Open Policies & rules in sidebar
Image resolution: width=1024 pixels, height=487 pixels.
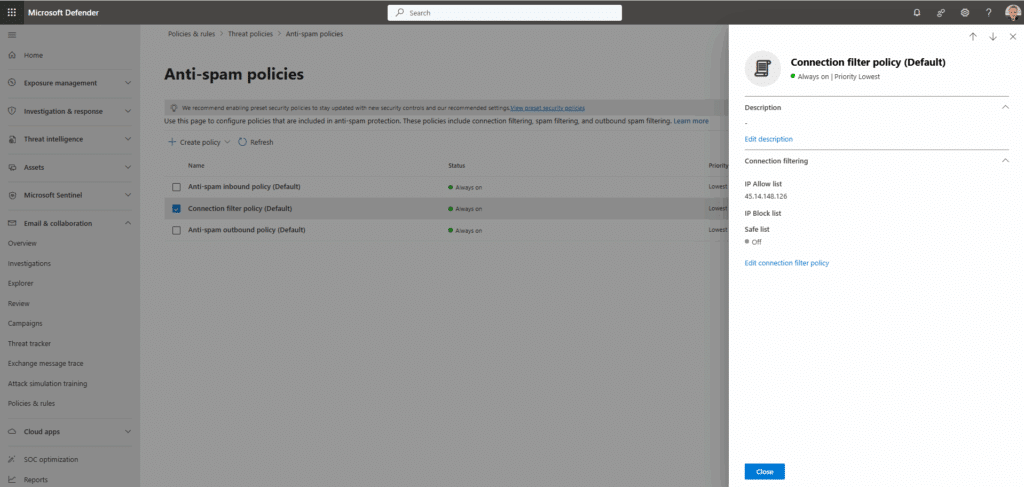31,403
